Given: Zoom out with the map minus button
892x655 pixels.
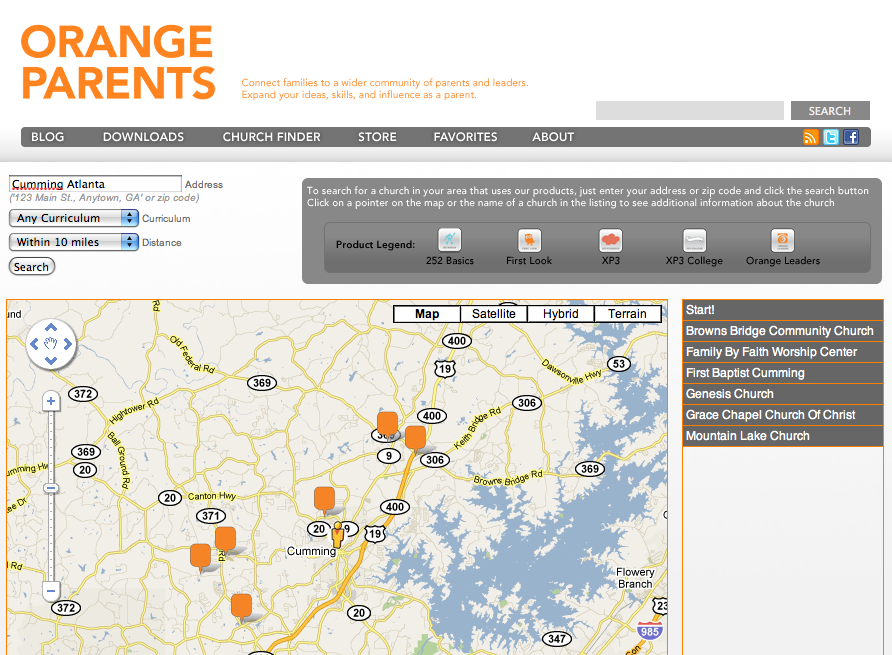Looking at the screenshot, I should click(51, 591).
